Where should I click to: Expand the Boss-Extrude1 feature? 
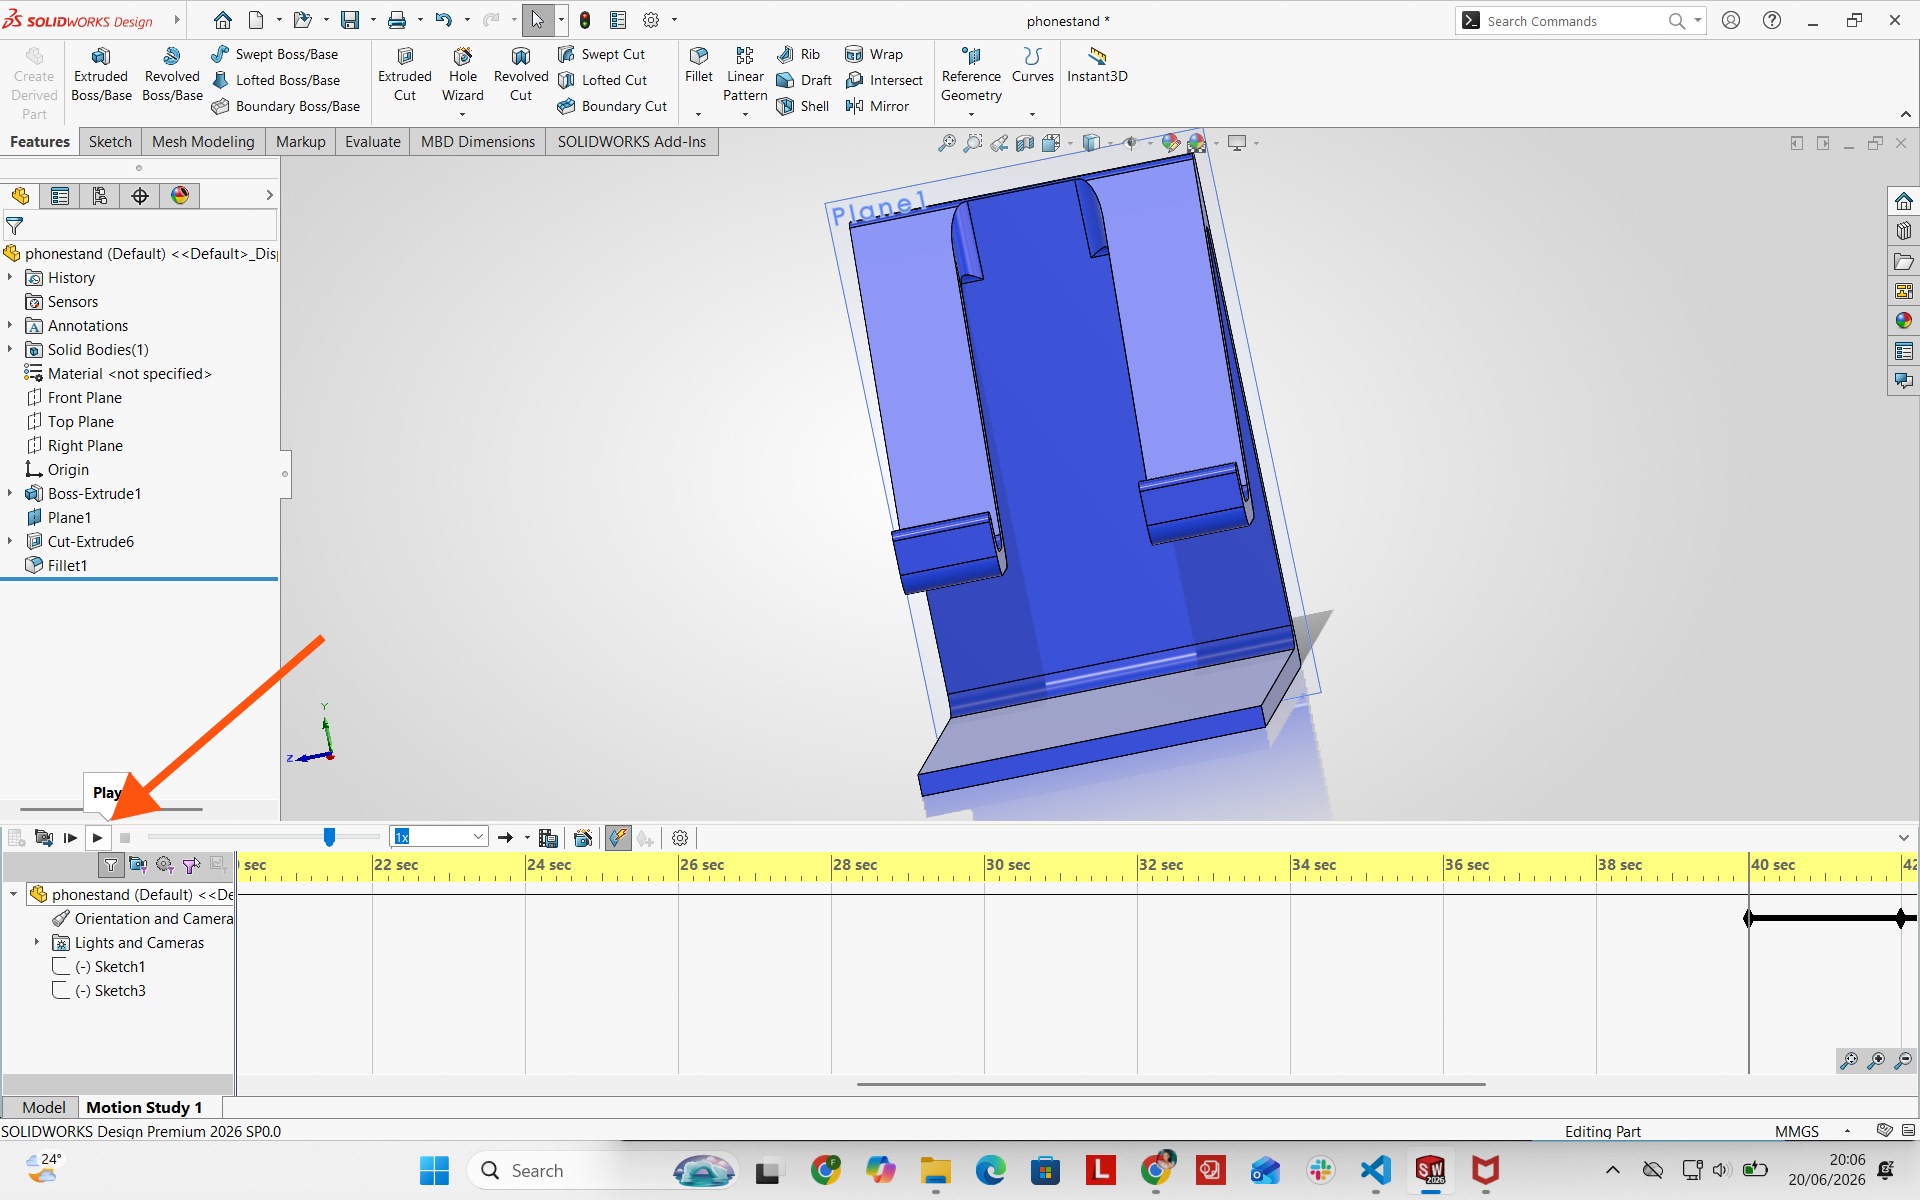coord(10,493)
